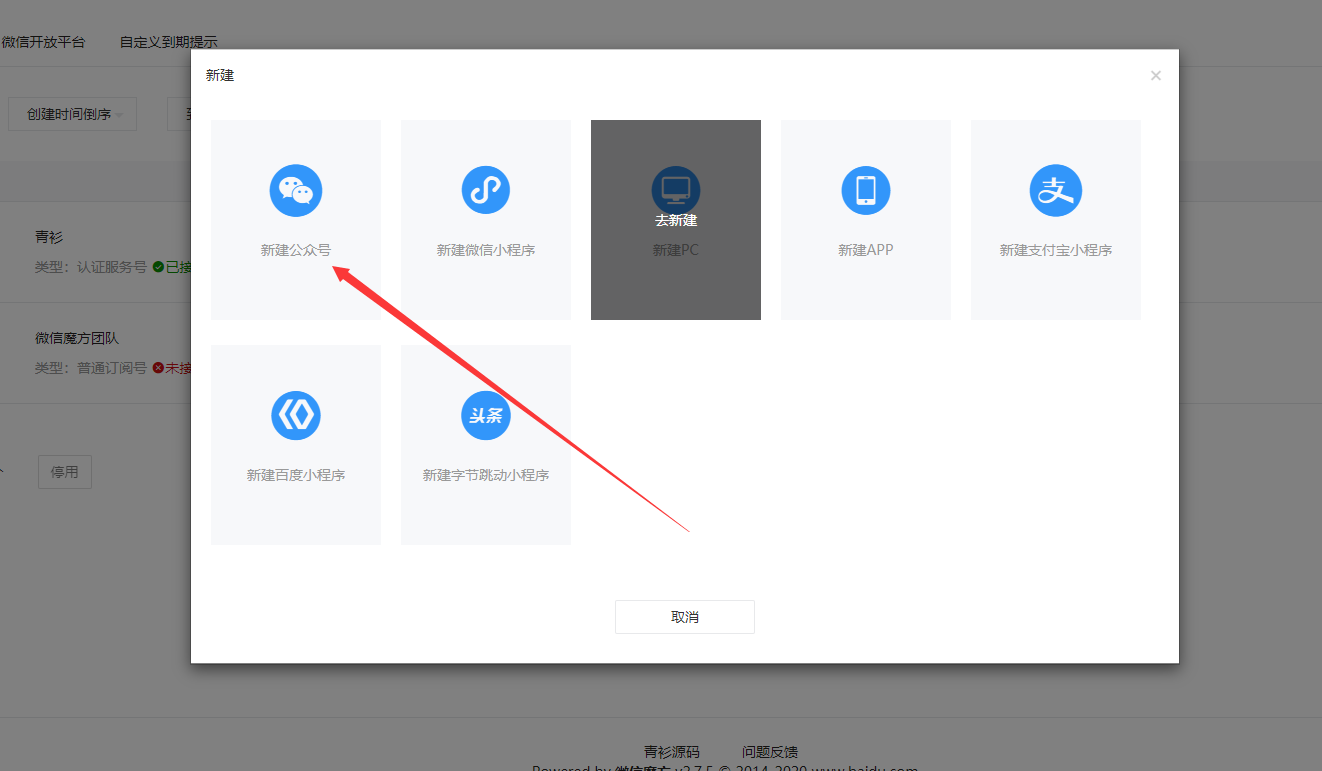Click the Toutiao ByteDance icon
Screen dimensions: 1322x771
tap(486, 415)
